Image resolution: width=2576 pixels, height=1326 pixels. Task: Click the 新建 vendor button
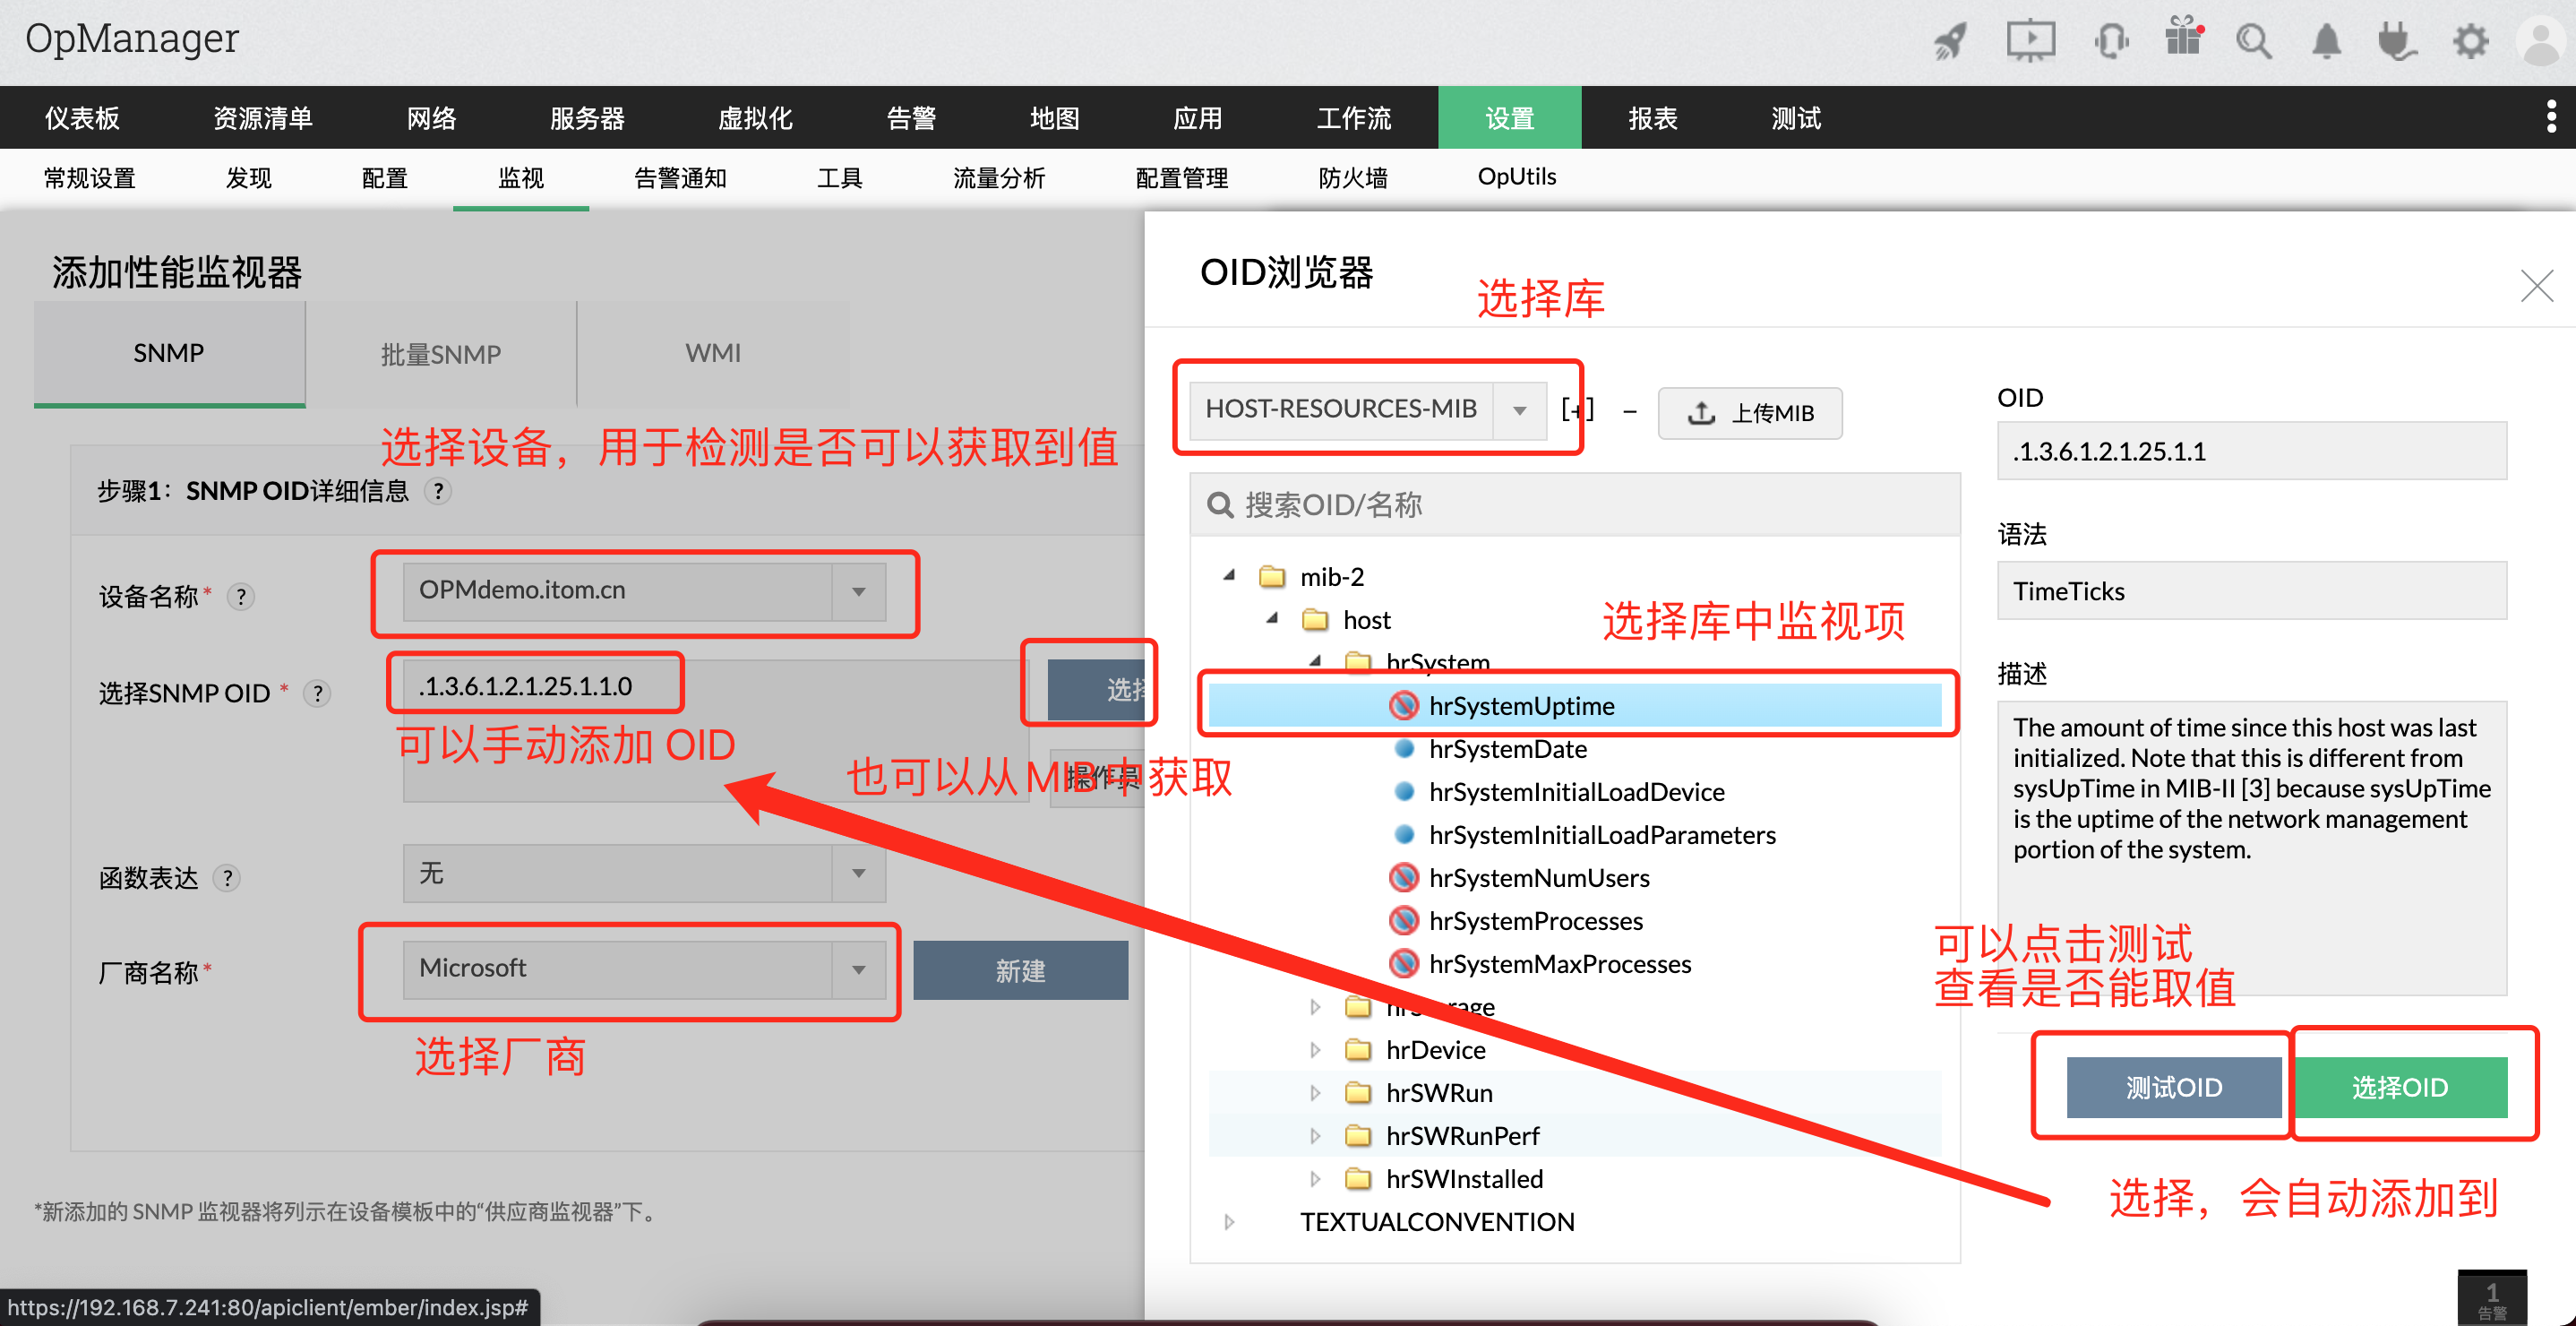tap(1020, 970)
